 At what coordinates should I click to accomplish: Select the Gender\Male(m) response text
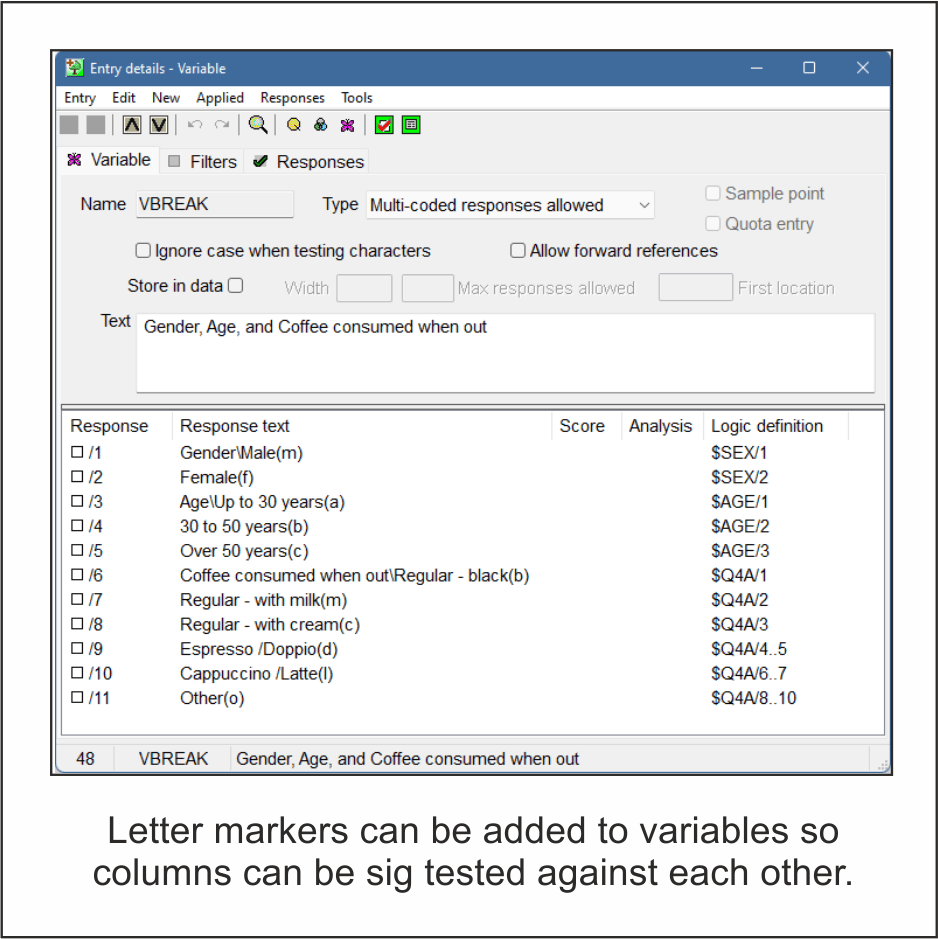click(241, 453)
